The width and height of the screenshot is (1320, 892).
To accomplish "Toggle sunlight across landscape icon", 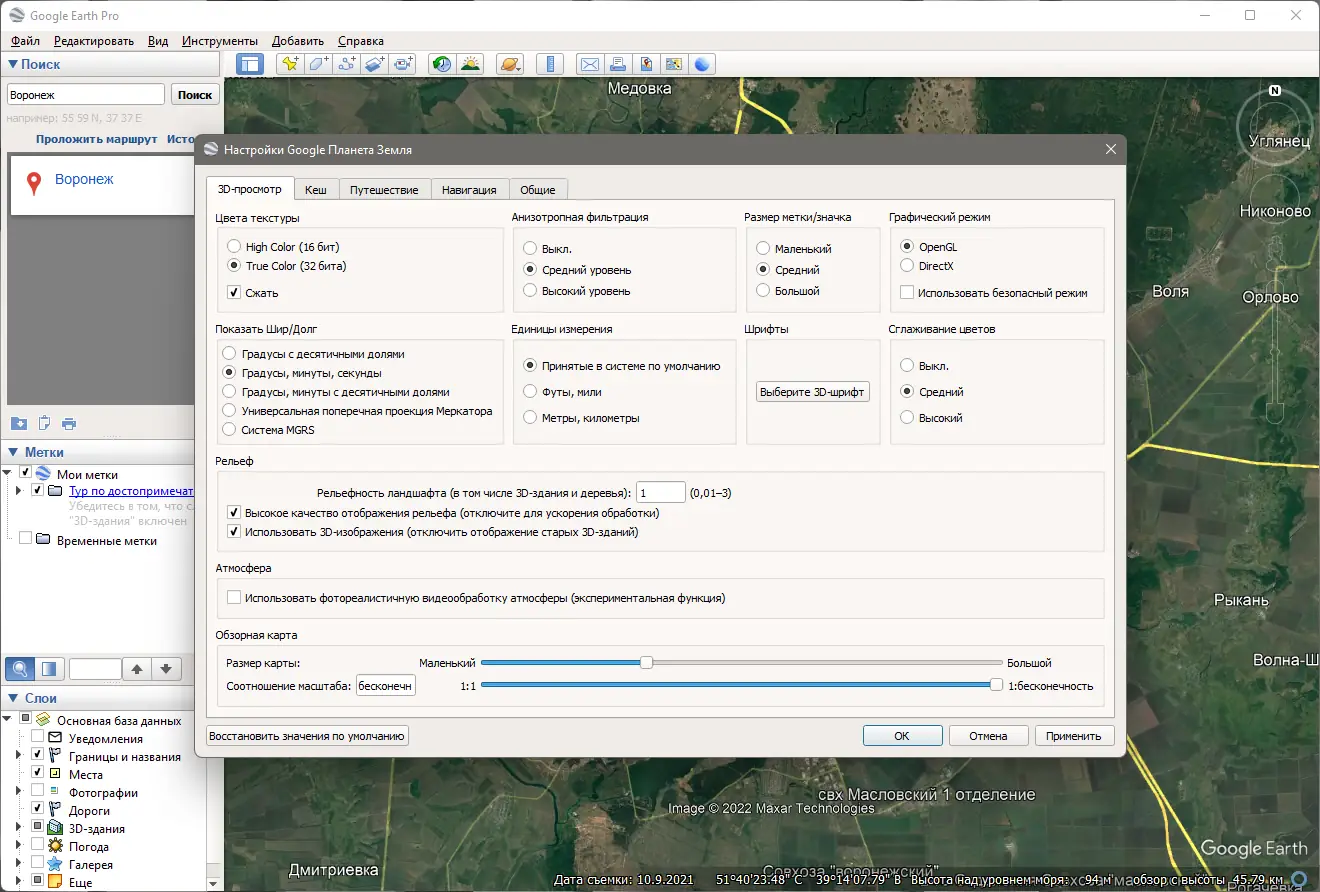I will coord(470,64).
